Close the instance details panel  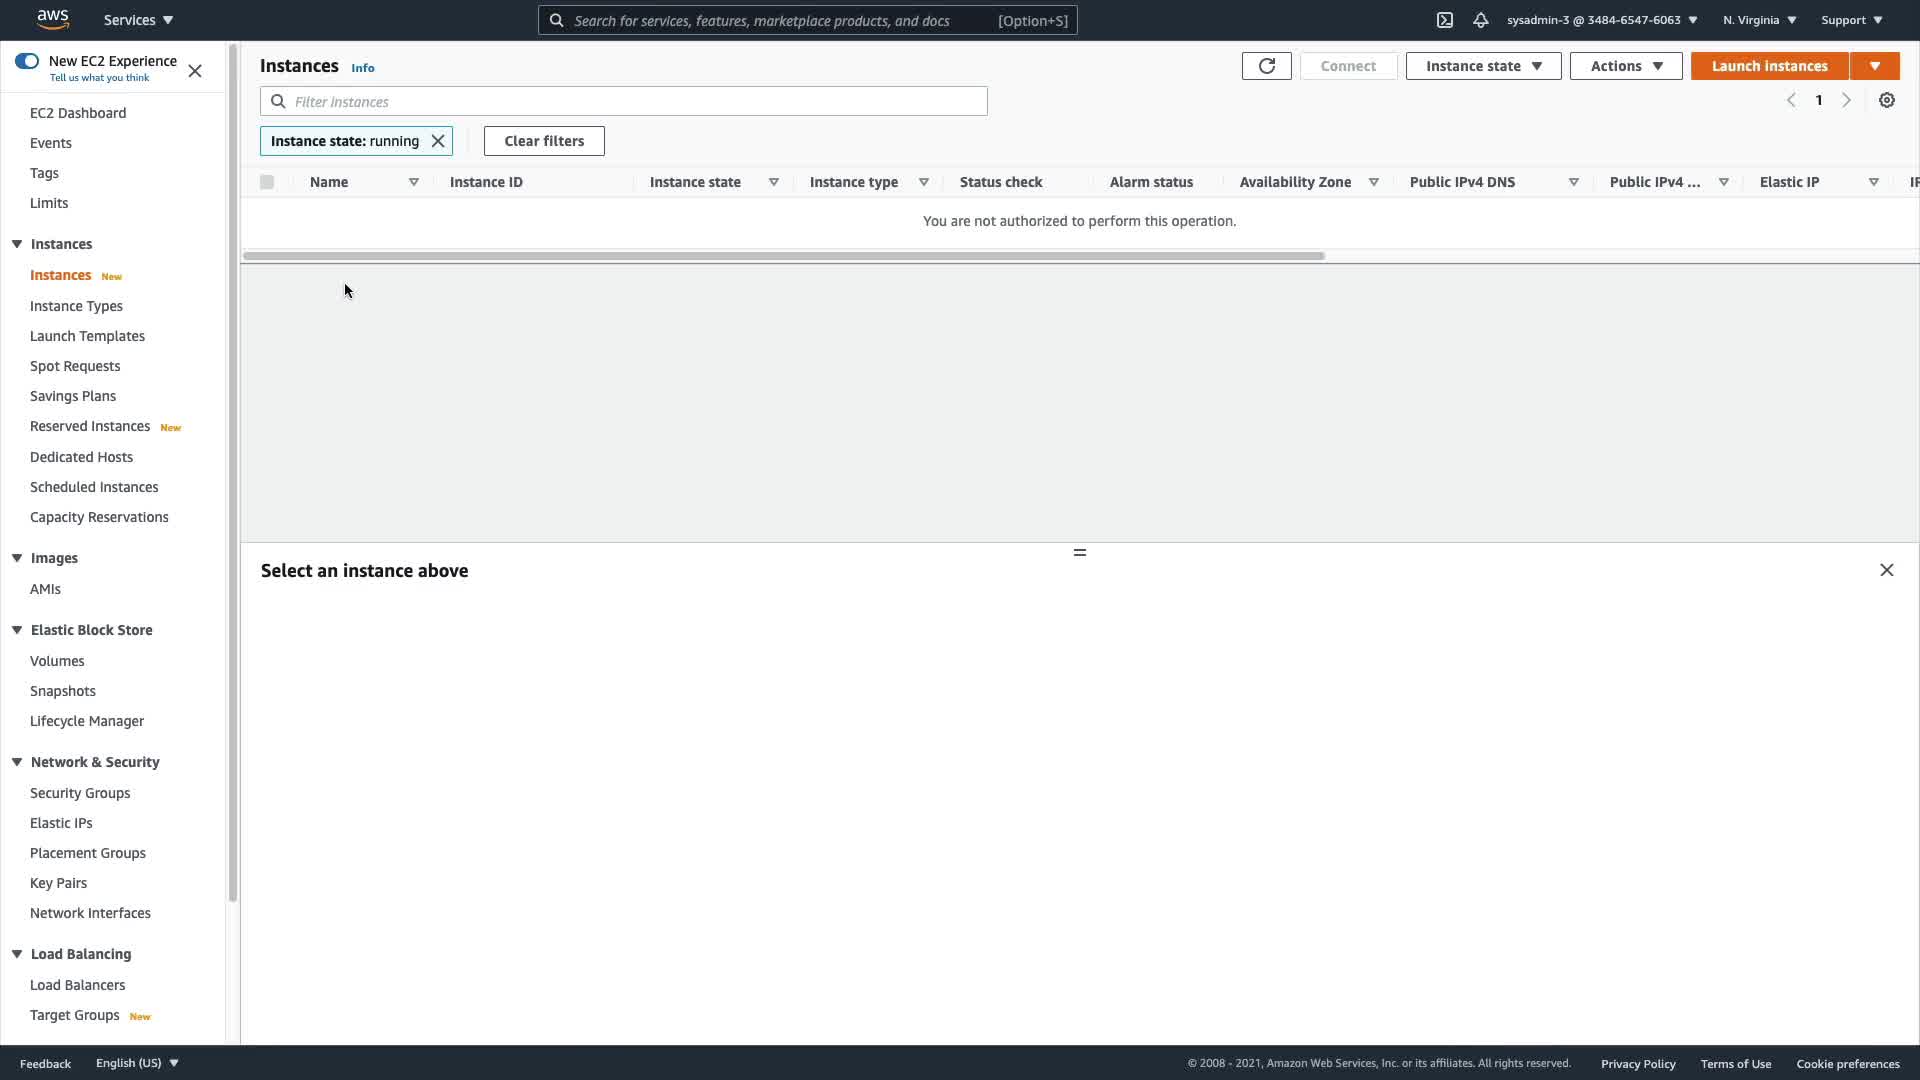point(1886,570)
